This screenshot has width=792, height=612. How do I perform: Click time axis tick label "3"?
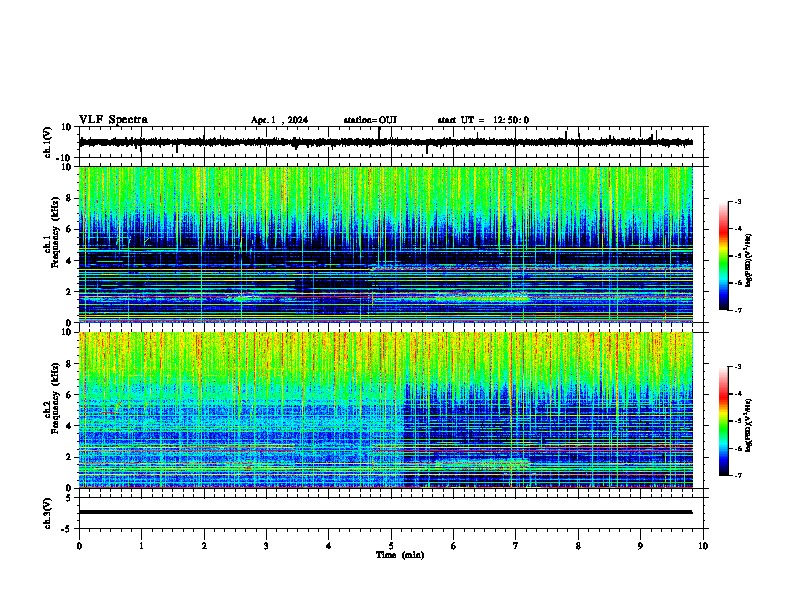(266, 546)
